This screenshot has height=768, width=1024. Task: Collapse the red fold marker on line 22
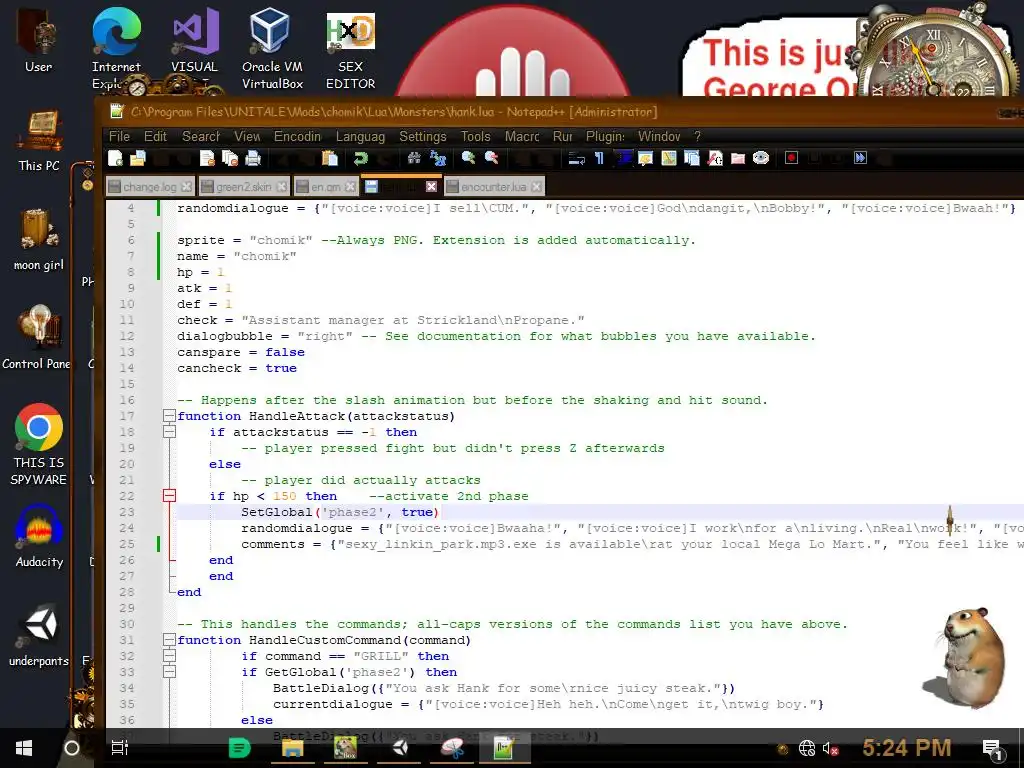(169, 496)
